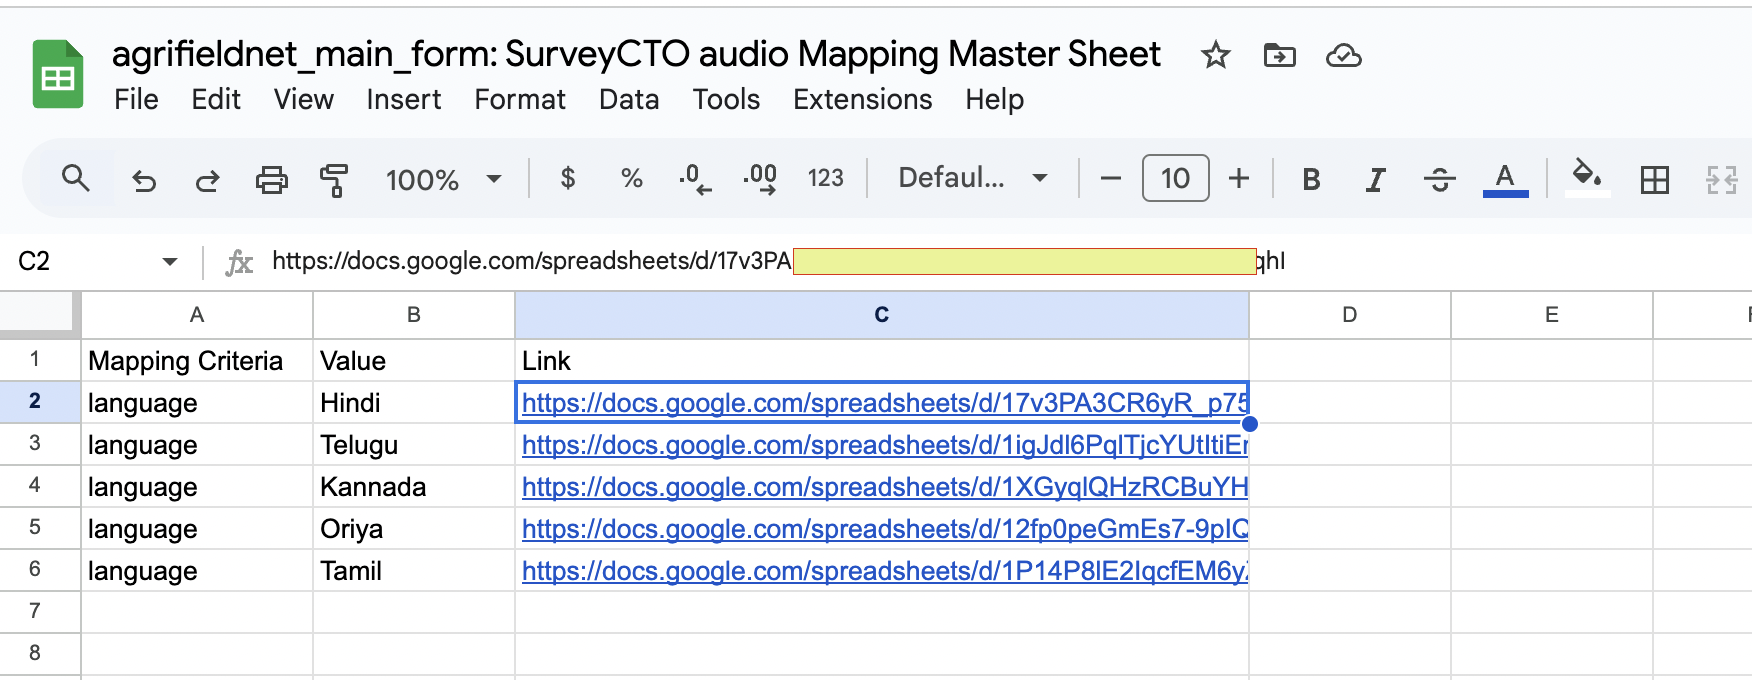Toggle italic formatting
Viewport: 1752px width, 680px height.
tap(1375, 180)
